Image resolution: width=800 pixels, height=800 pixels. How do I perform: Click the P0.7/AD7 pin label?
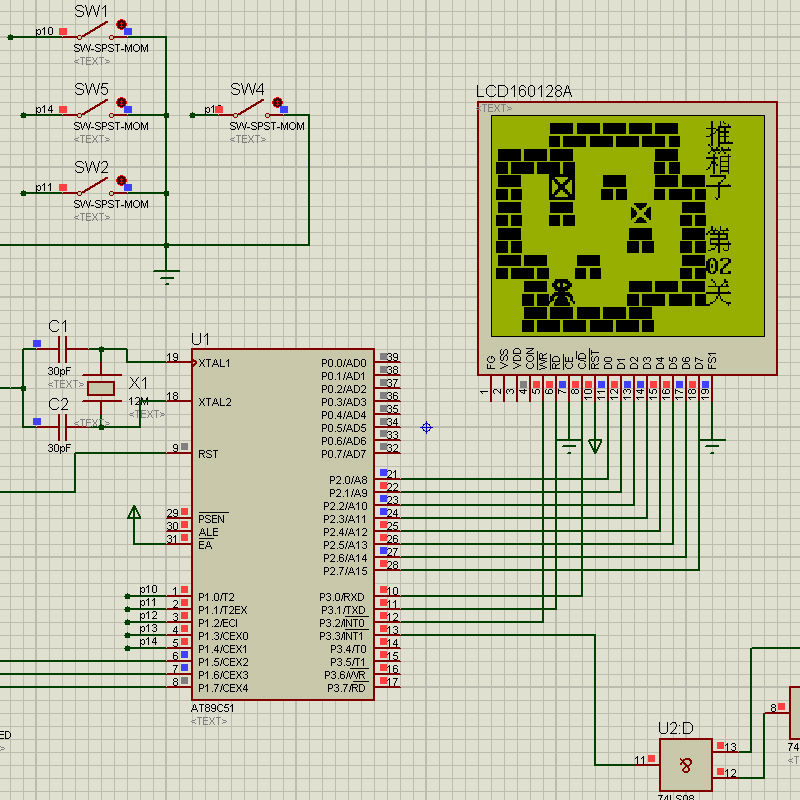(343, 454)
